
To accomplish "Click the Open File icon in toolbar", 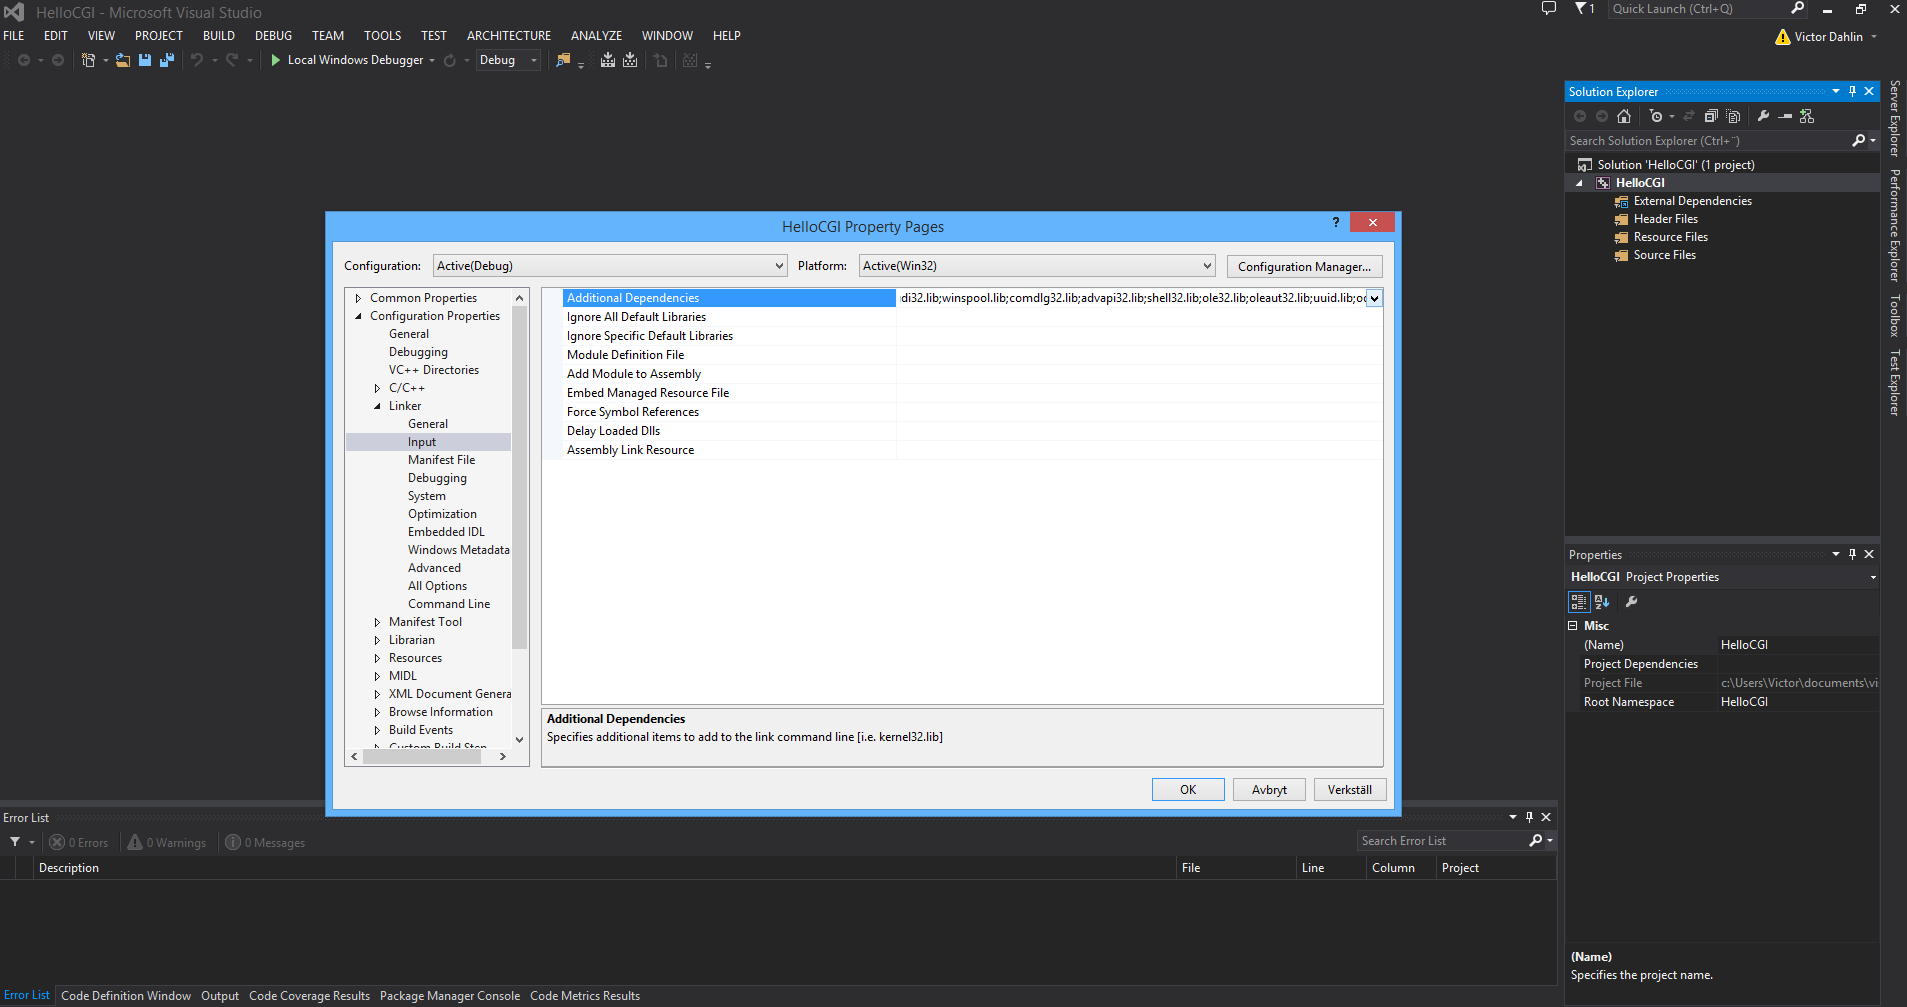I will click(x=122, y=60).
